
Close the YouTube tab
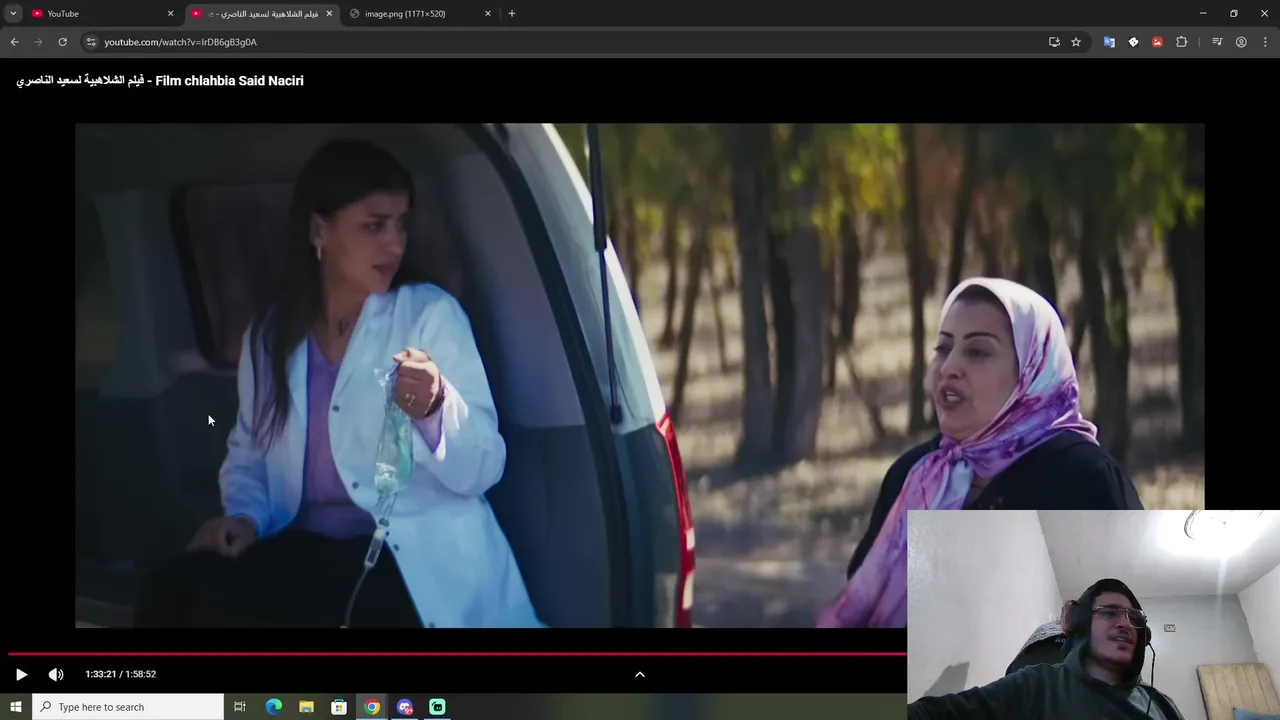[x=170, y=13]
